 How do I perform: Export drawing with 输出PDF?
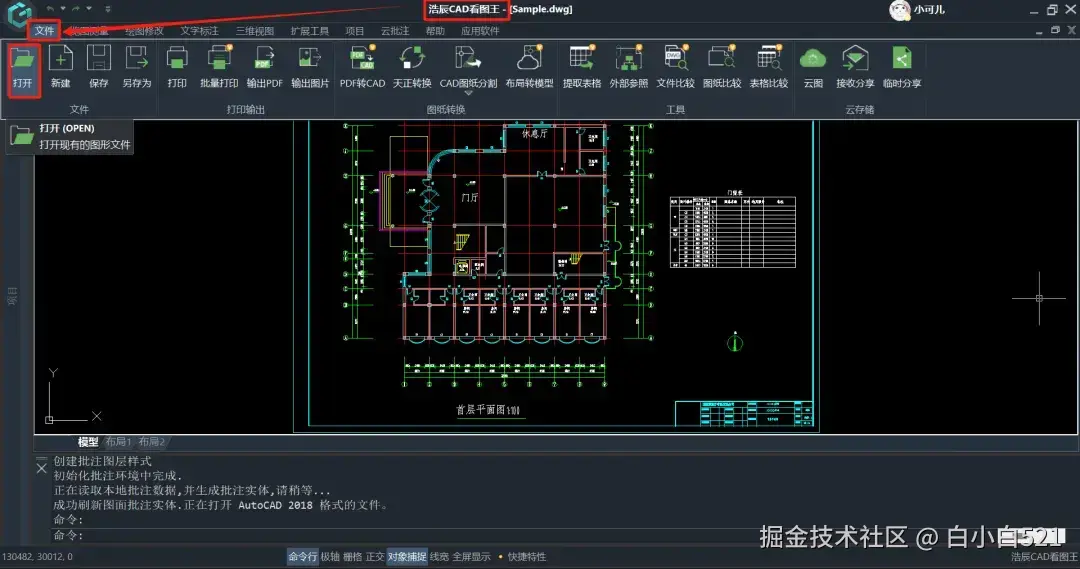click(264, 68)
